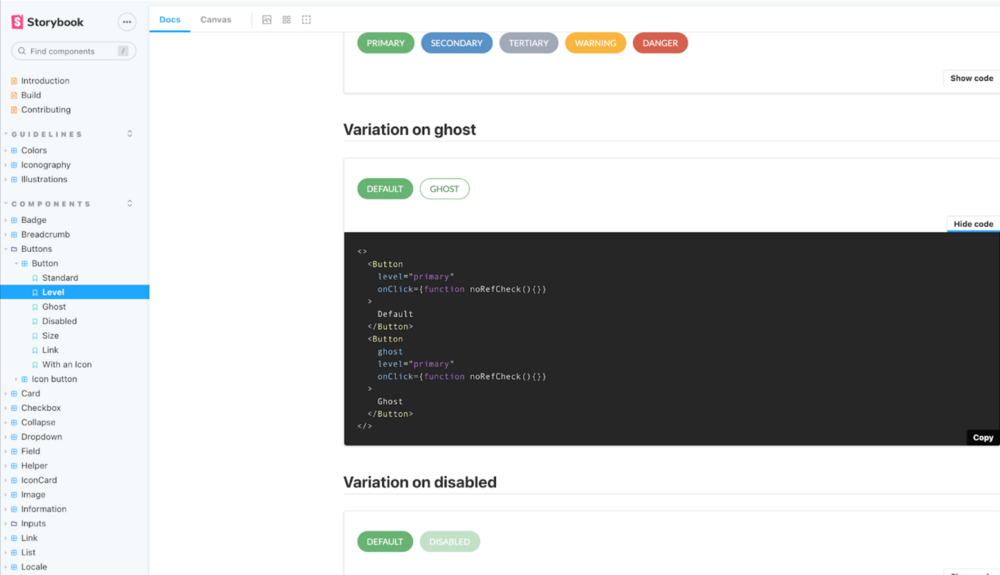
Task: Switch to the Canvas tab
Action: coord(215,20)
